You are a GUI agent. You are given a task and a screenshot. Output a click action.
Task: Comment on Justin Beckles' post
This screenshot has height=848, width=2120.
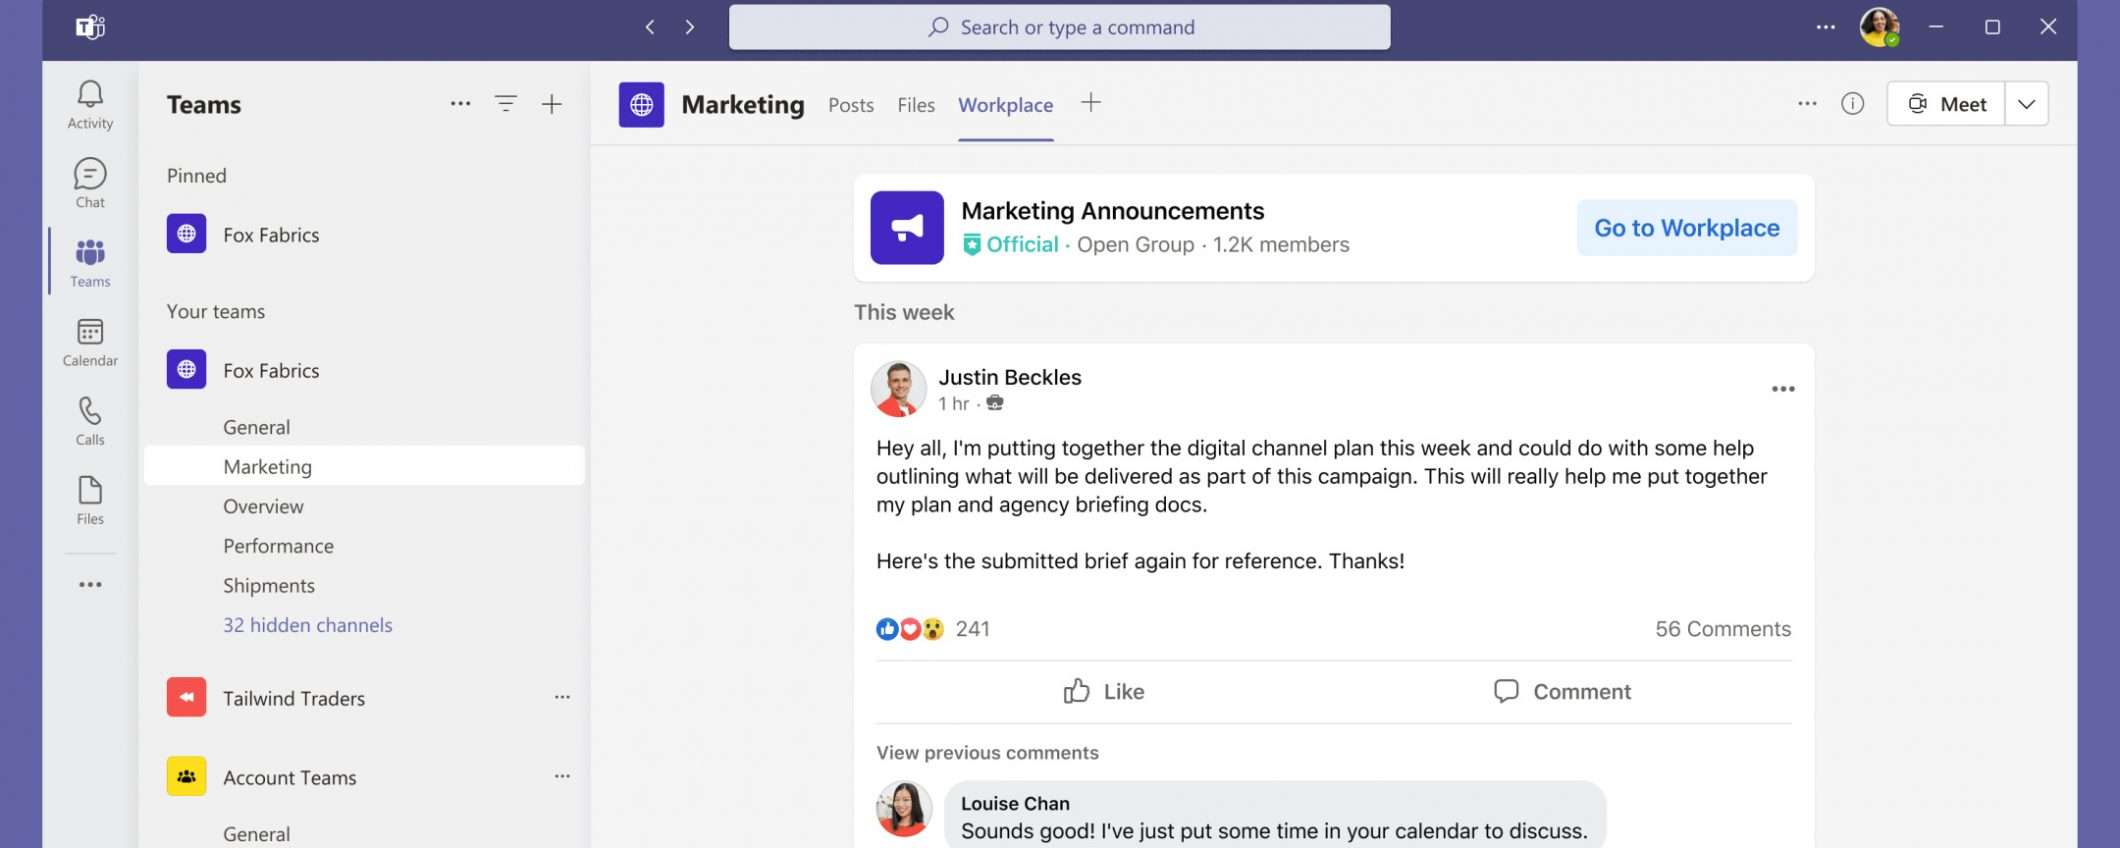tap(1562, 691)
